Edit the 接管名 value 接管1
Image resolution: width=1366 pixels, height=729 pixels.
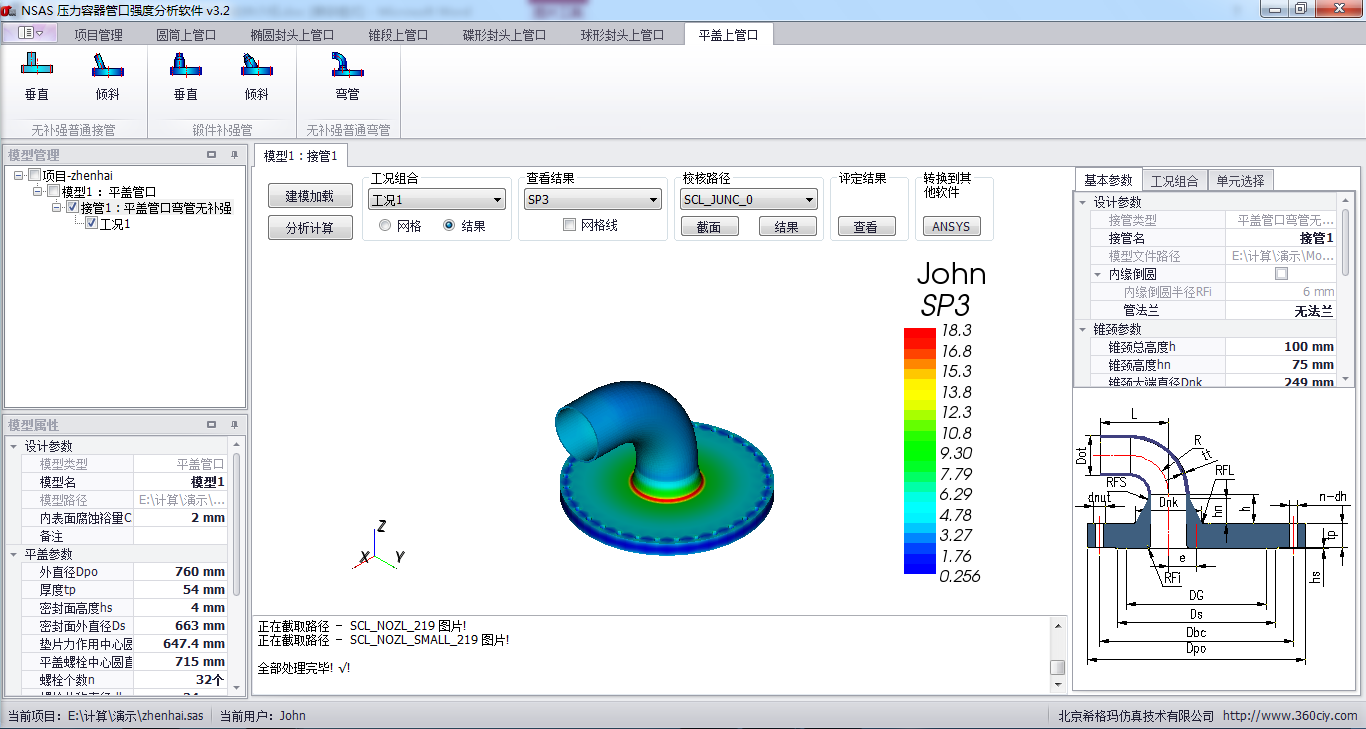pos(1281,238)
